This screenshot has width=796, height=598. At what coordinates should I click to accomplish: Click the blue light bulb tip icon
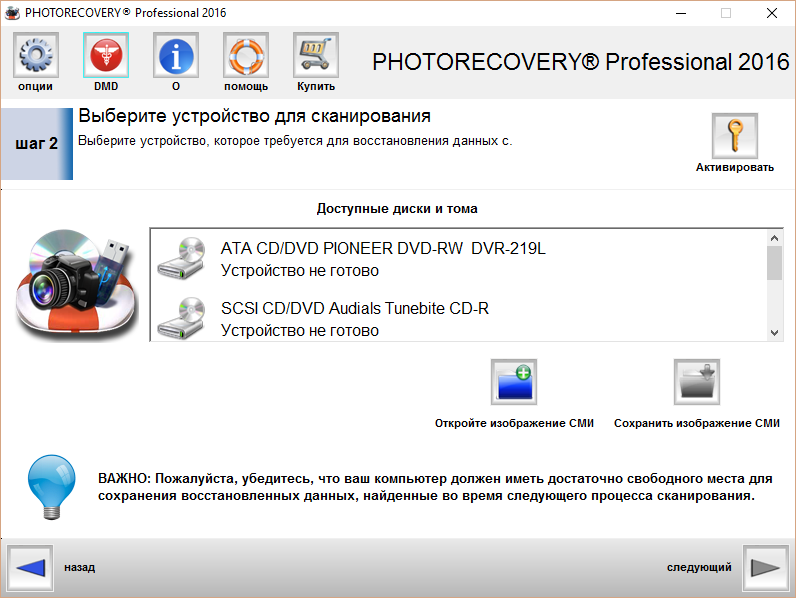pos(52,487)
